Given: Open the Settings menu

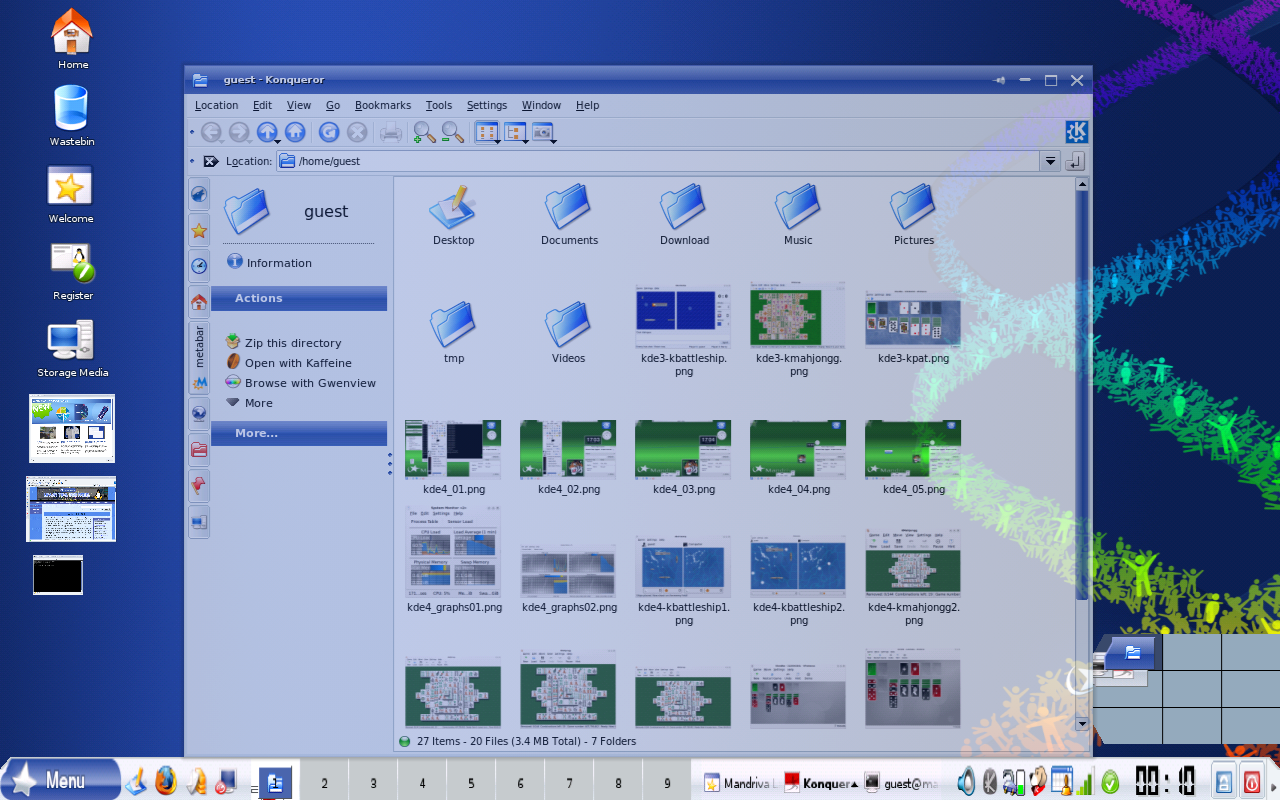Looking at the screenshot, I should [487, 105].
